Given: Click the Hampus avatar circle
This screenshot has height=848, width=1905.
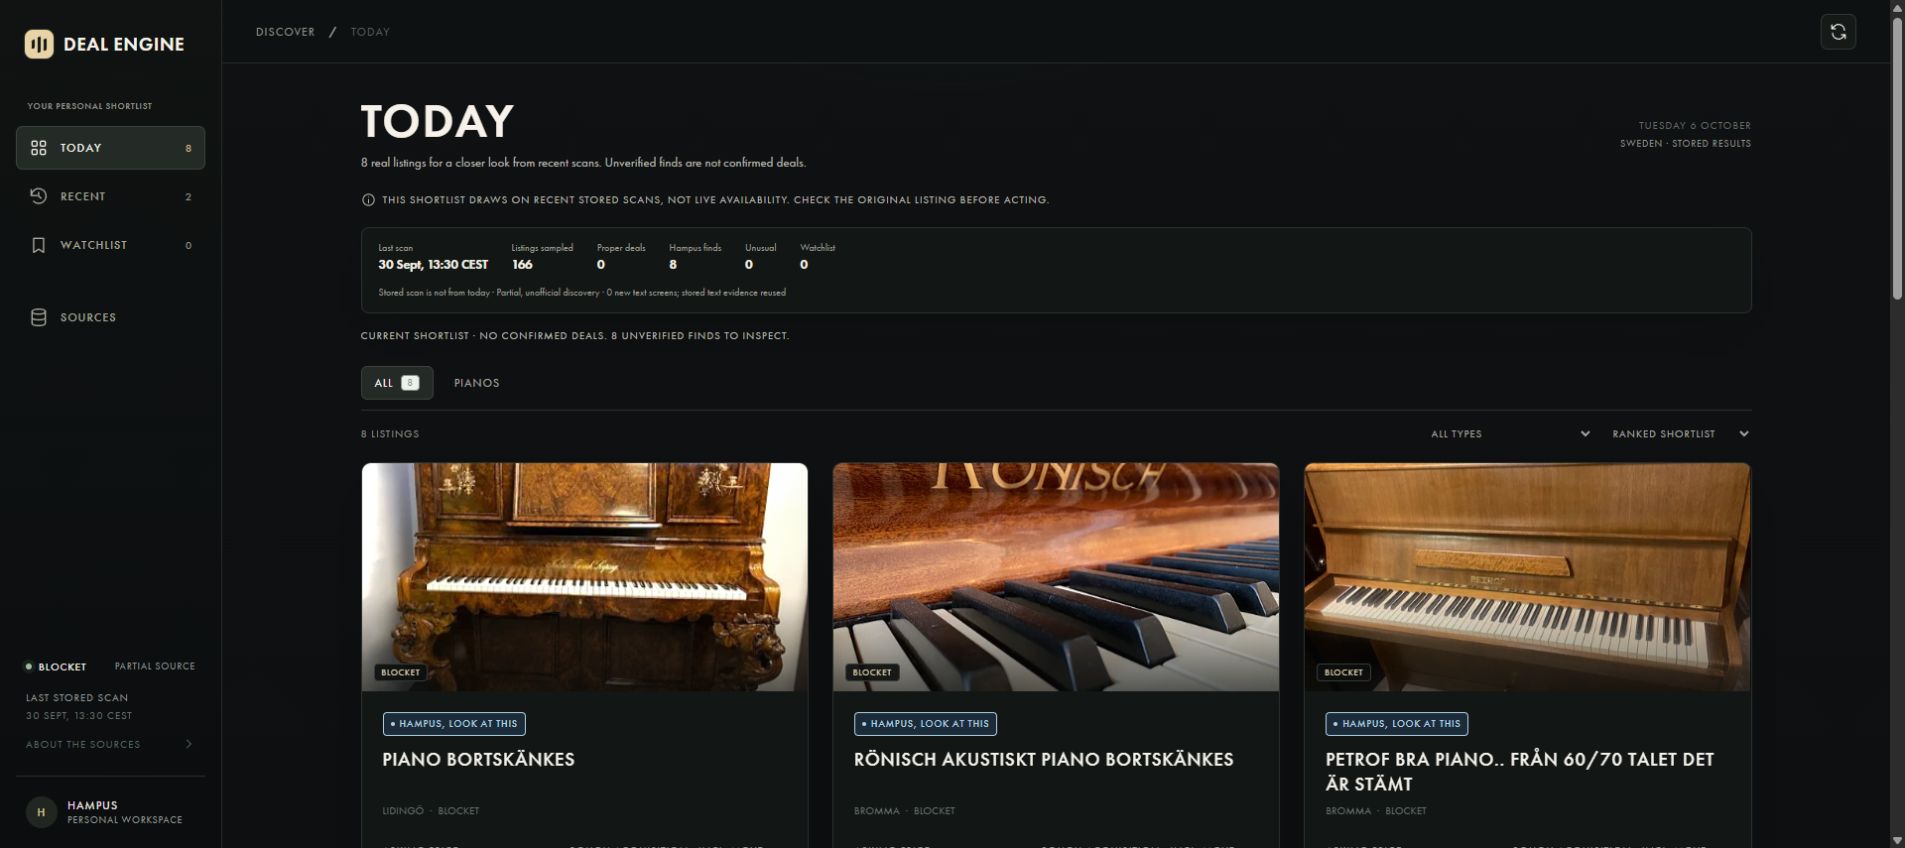Looking at the screenshot, I should point(41,812).
